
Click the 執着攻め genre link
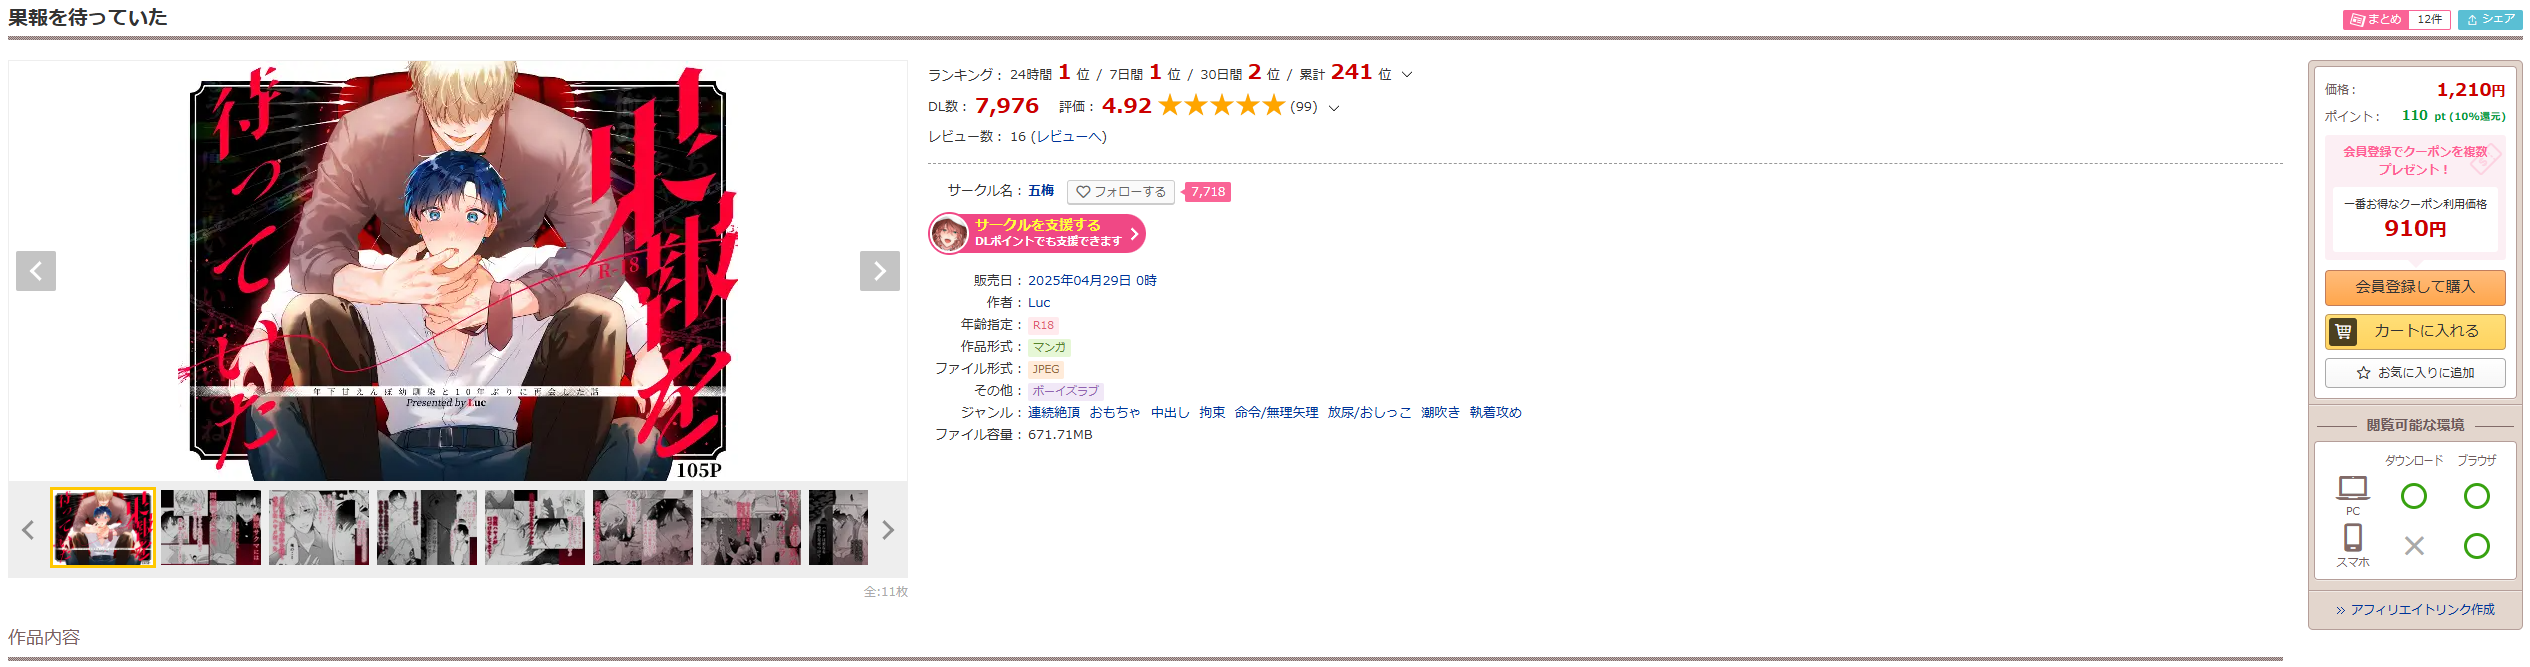pos(1495,413)
